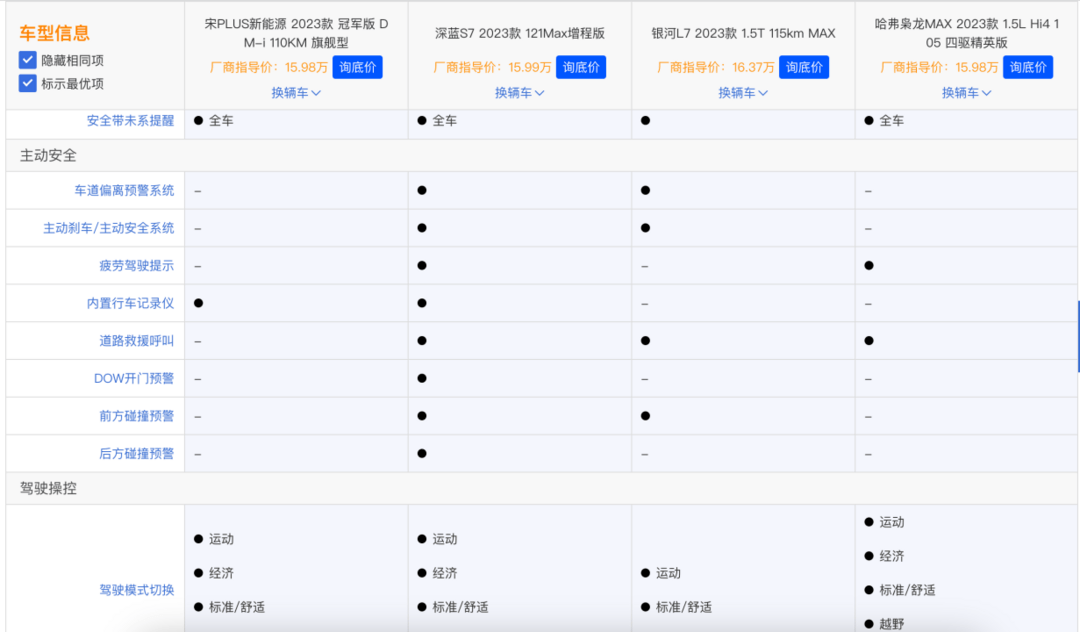The width and height of the screenshot is (1080, 632).
Task: Toggle the 标示最优项 checkbox
Action: 28,83
